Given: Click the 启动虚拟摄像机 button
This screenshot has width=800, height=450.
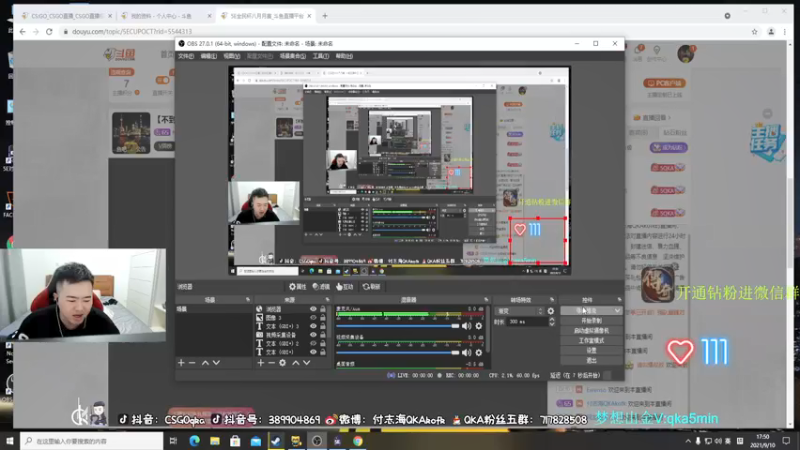Looking at the screenshot, I should point(591,331).
